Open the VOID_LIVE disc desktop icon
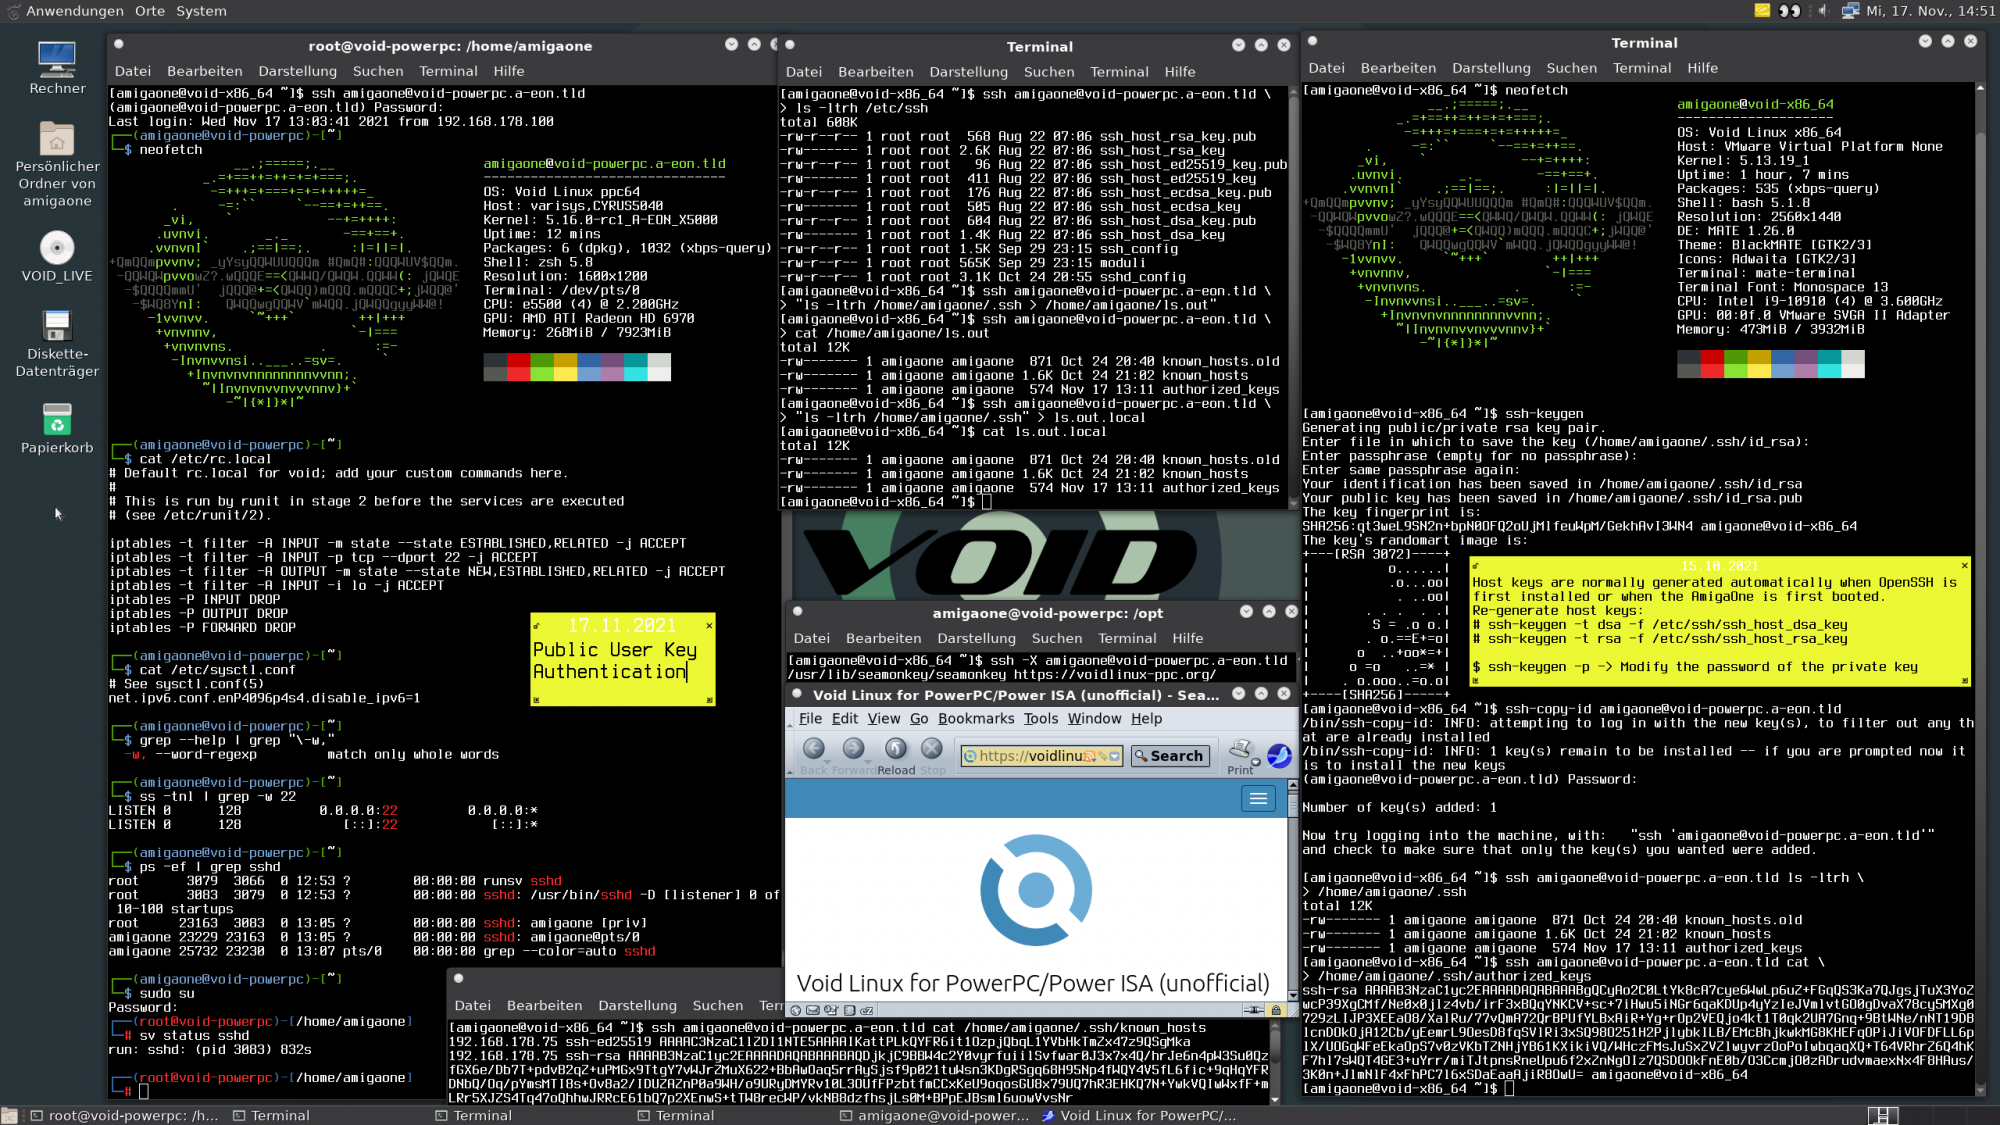 point(57,248)
